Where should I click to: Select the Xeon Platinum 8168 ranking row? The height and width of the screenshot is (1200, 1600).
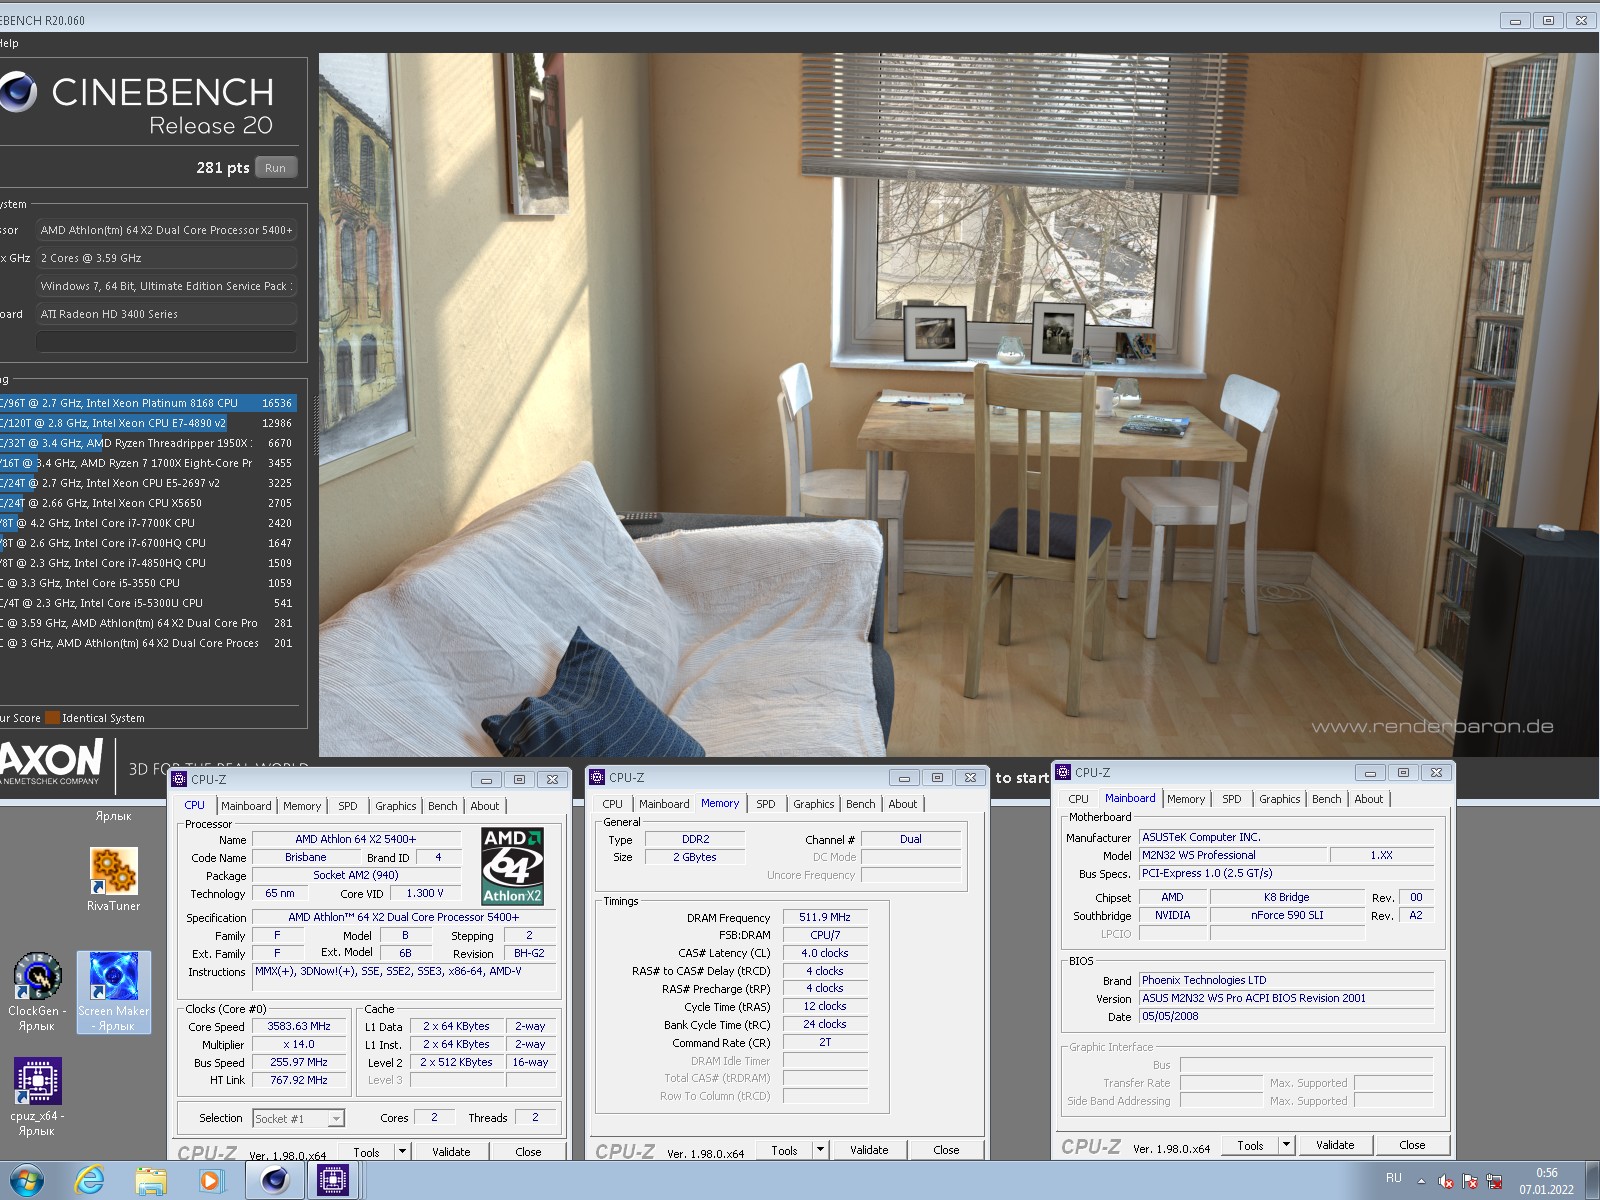148,403
